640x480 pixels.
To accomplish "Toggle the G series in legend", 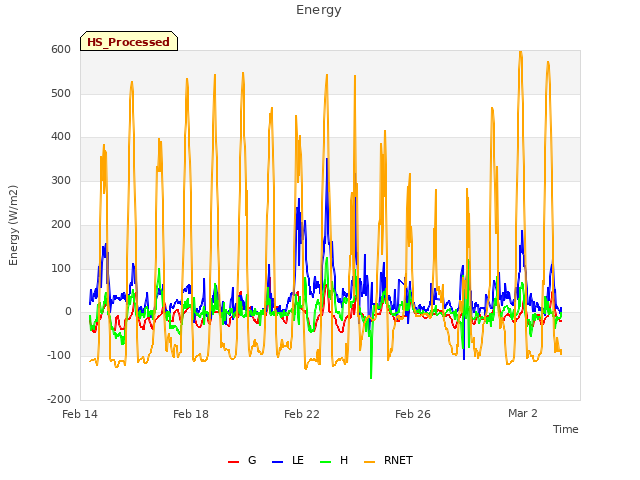I will pyautogui.click(x=242, y=460).
